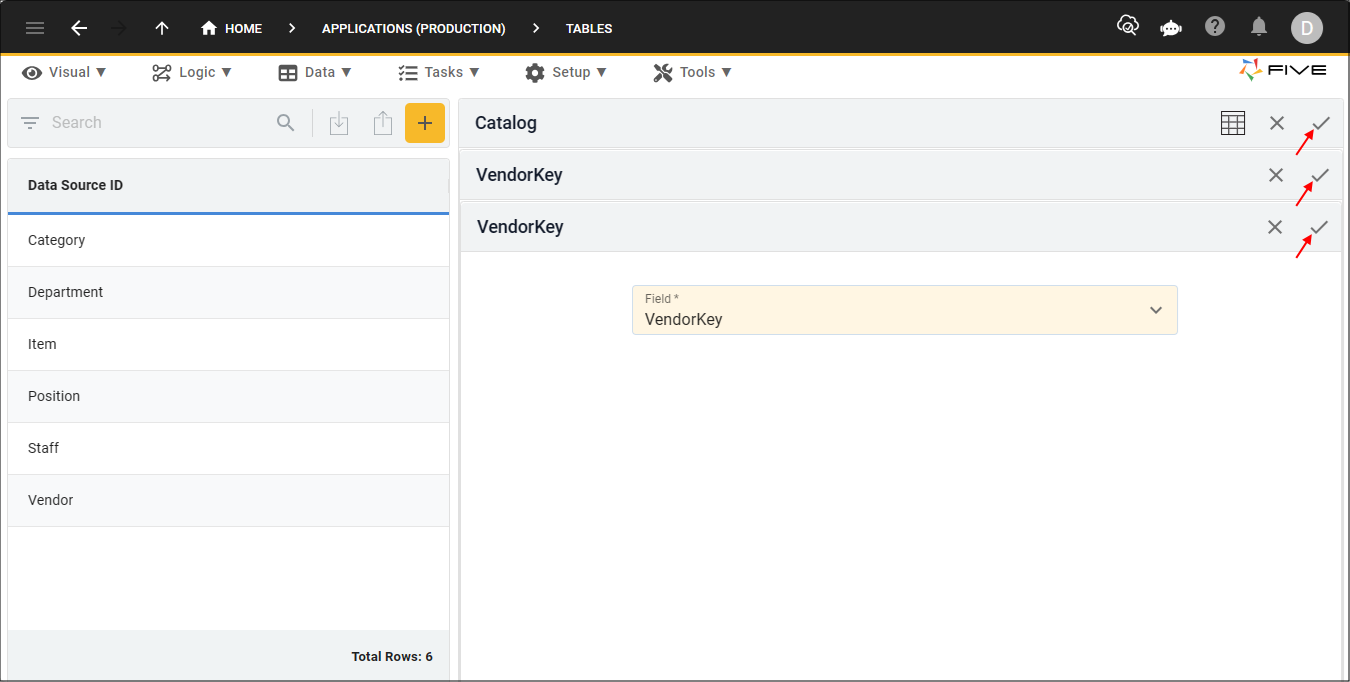This screenshot has width=1350, height=682.
Task: Open the user avatar D menu
Action: coord(1306,28)
